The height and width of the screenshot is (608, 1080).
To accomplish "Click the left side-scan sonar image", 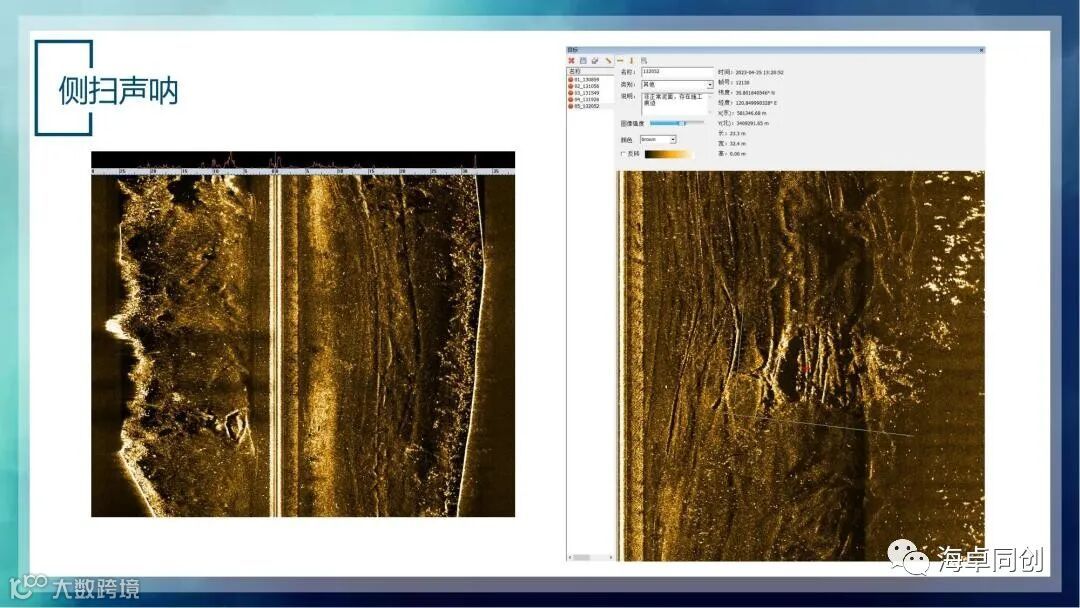I will click(303, 334).
